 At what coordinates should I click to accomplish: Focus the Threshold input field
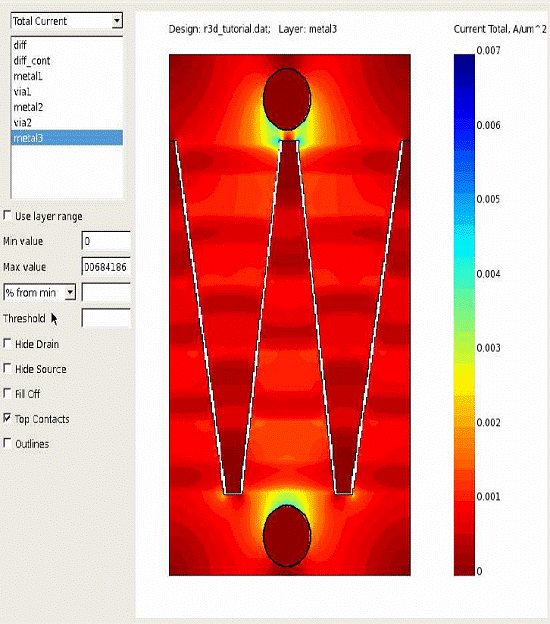click(106, 318)
